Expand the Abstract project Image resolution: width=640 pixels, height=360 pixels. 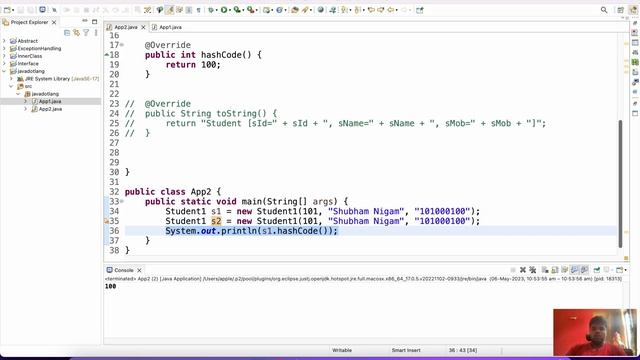coord(4,41)
